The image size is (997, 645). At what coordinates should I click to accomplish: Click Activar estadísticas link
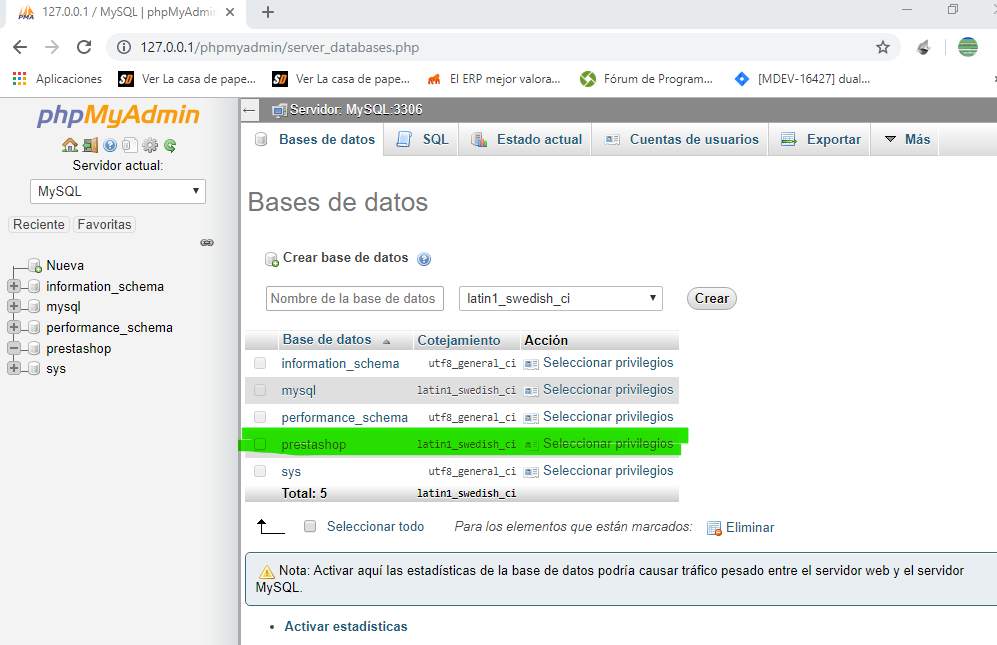[346, 627]
